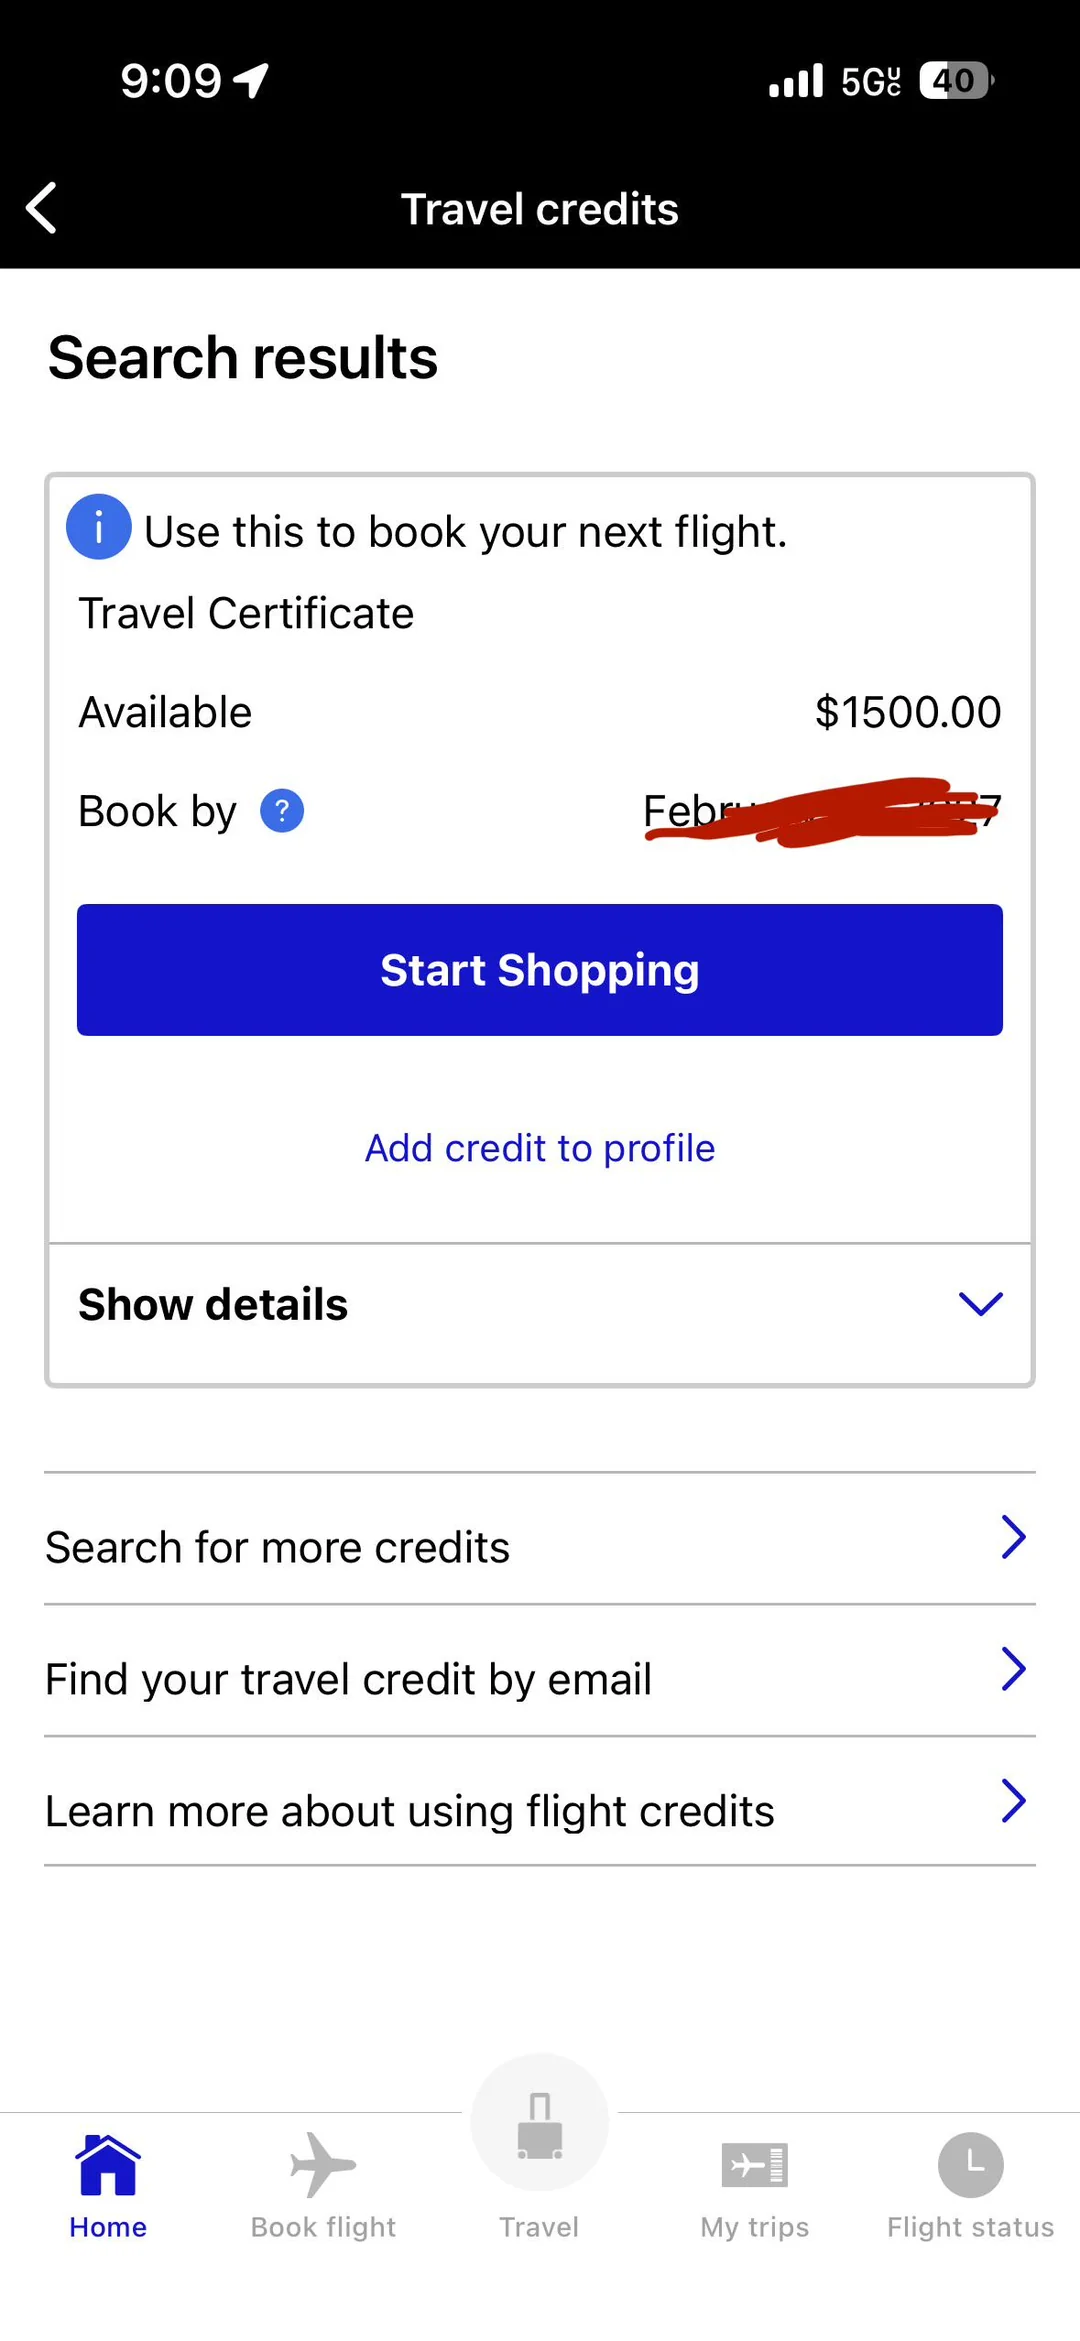Tap the back arrow in header
This screenshot has height=2341, width=1080.
pos(42,208)
